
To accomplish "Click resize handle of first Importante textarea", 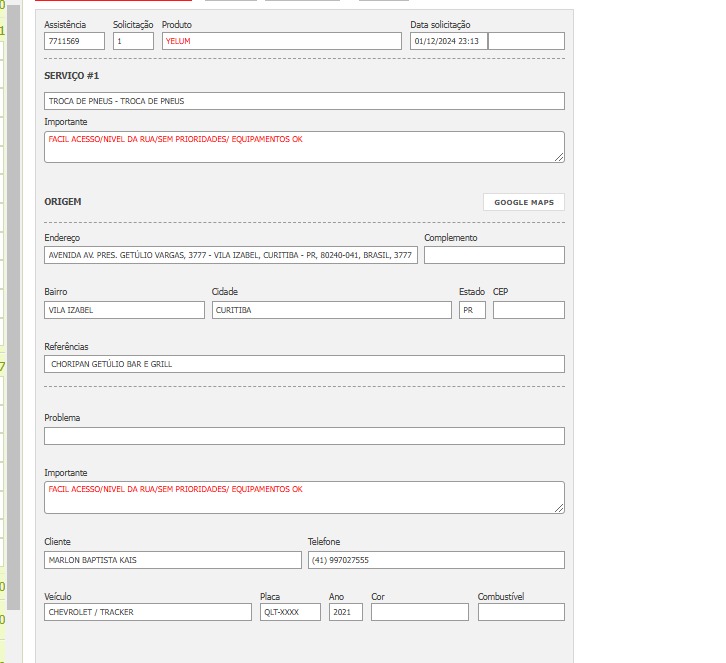I will [x=560, y=157].
